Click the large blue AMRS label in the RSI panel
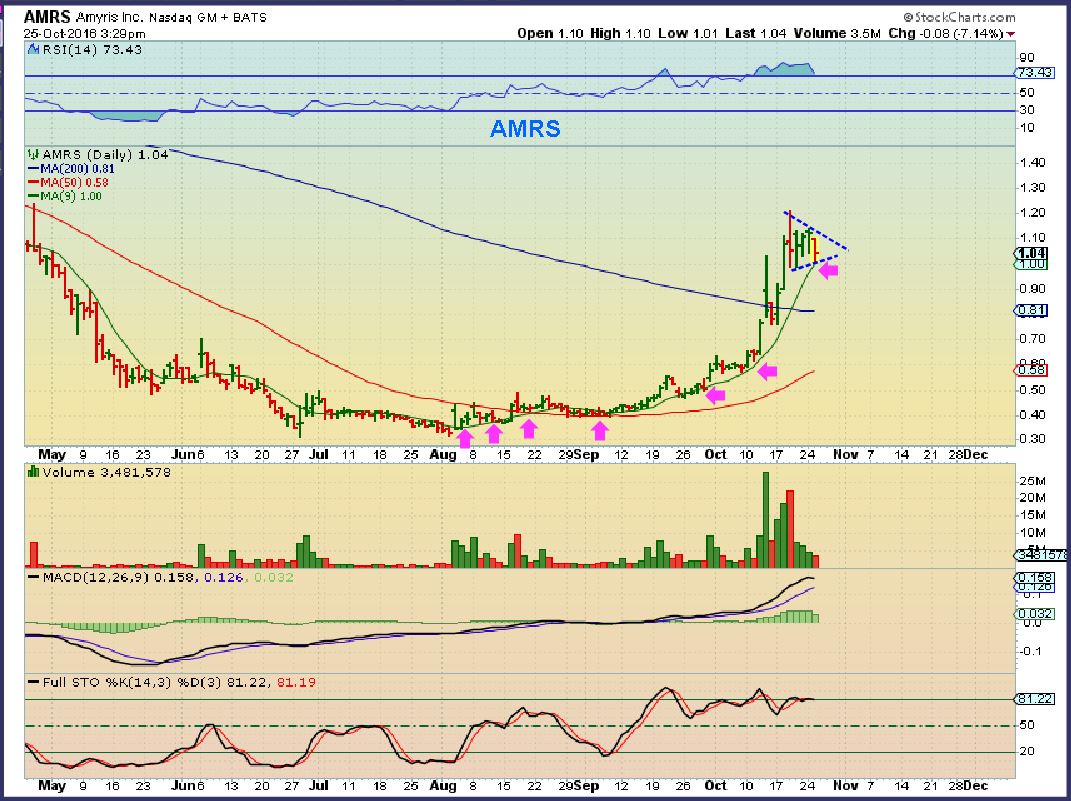 (x=525, y=129)
